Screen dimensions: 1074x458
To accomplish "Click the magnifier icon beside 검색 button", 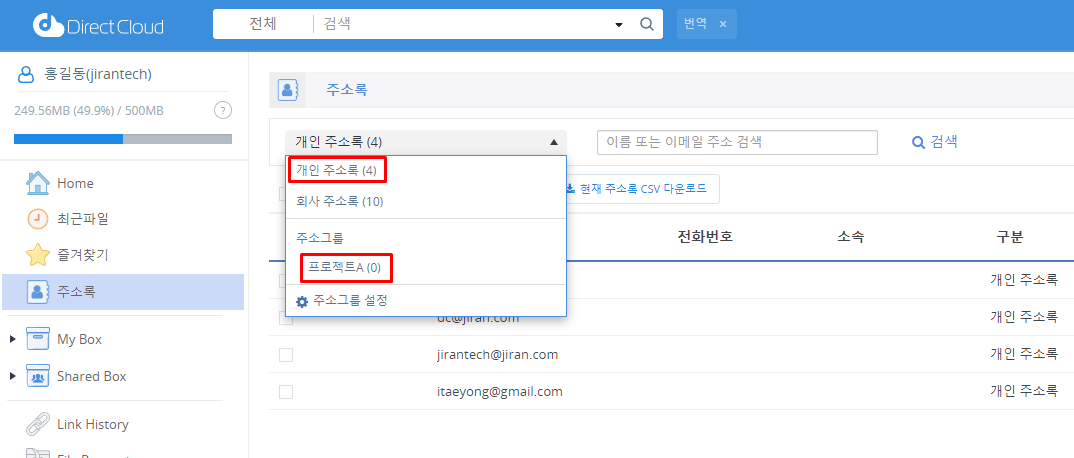I will (919, 142).
